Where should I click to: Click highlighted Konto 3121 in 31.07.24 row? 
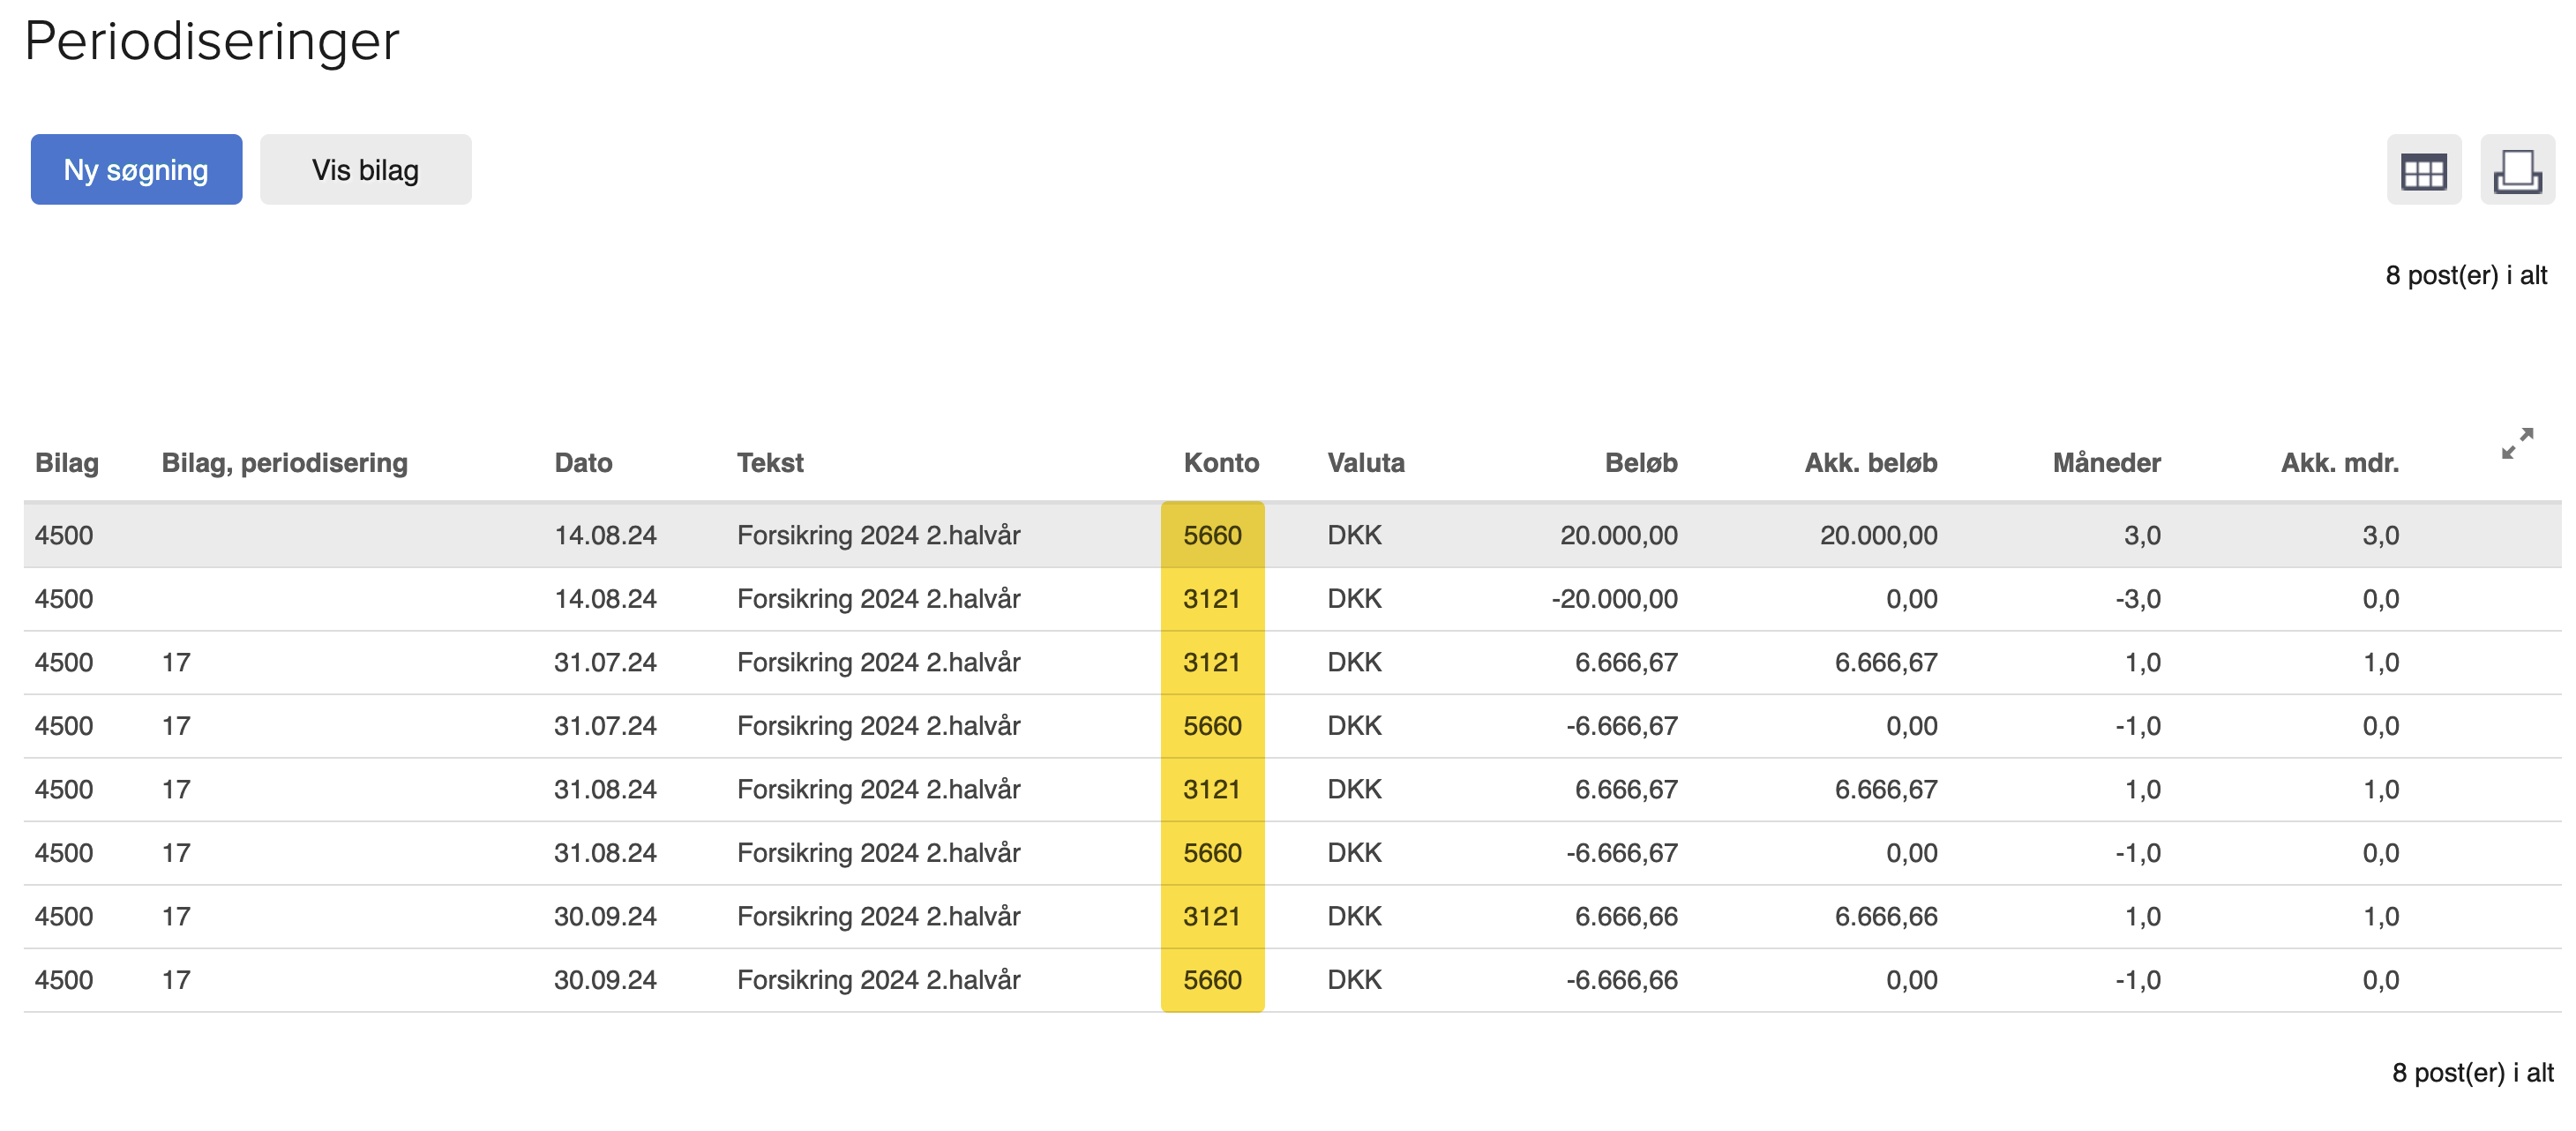tap(1212, 662)
